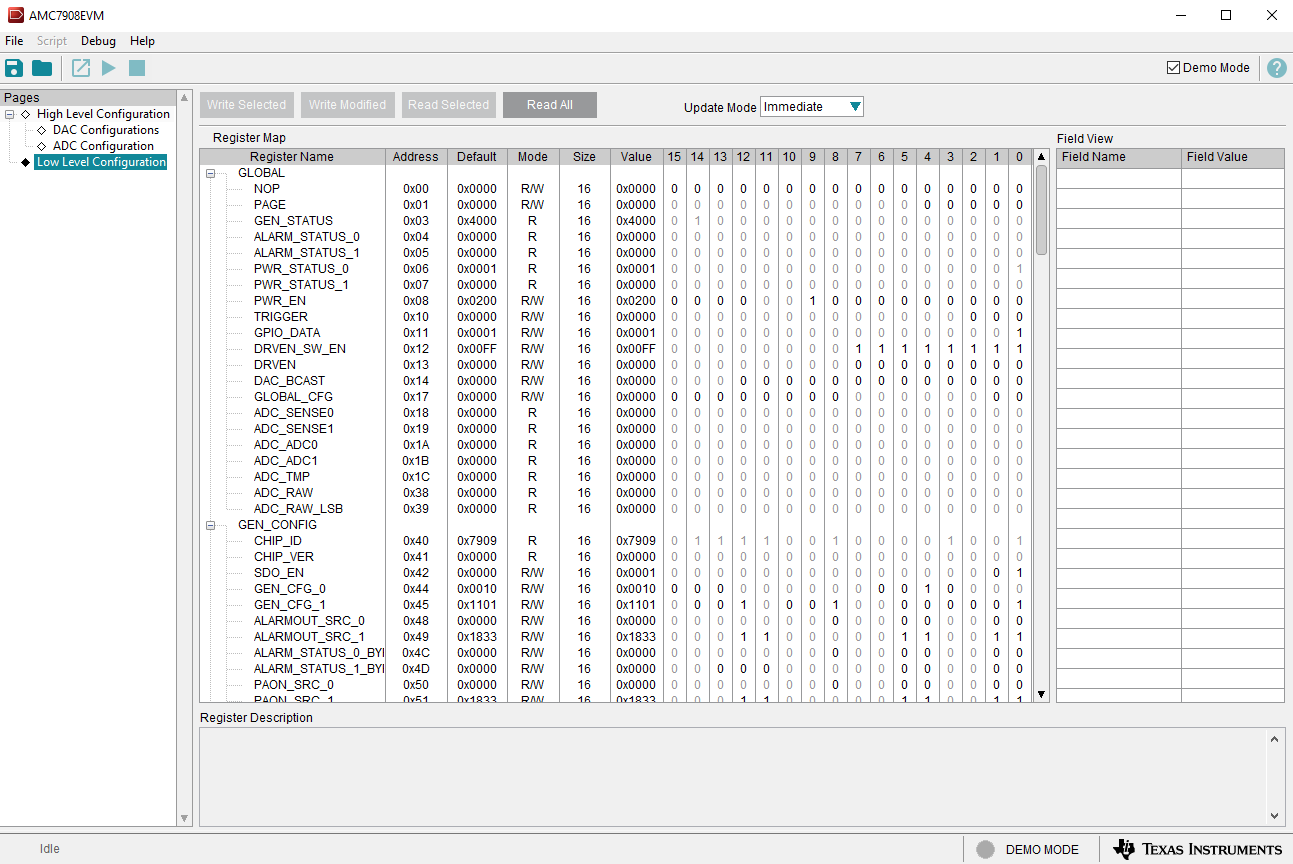Click the register map scroll down arrow
The height and width of the screenshot is (864, 1293).
pos(1041,694)
